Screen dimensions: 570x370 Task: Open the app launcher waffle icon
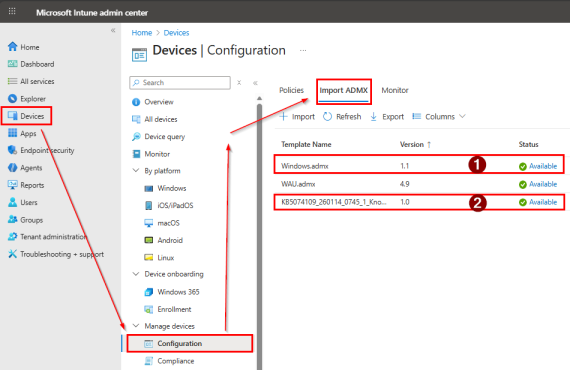pos(12,11)
